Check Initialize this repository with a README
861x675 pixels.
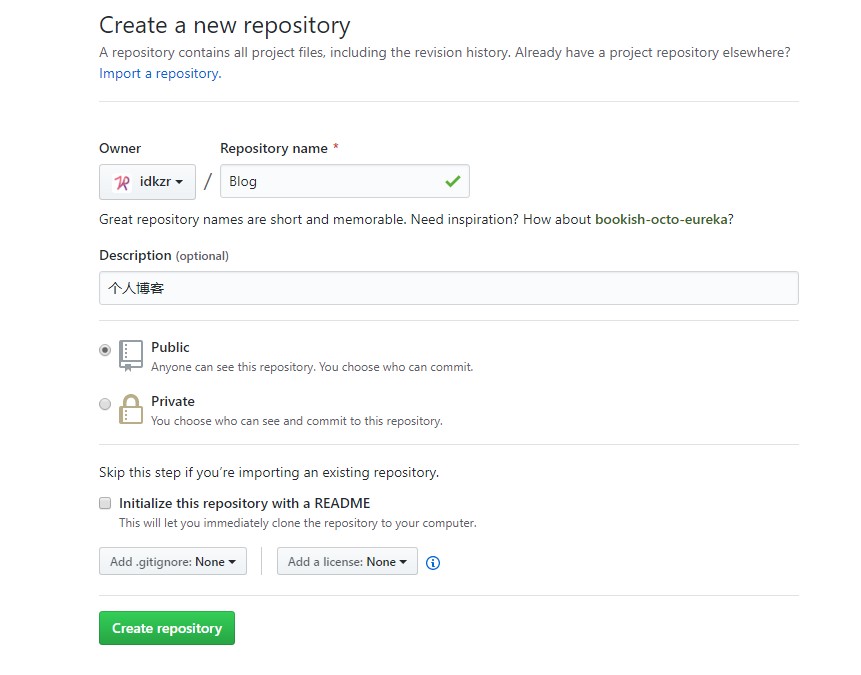pos(104,503)
